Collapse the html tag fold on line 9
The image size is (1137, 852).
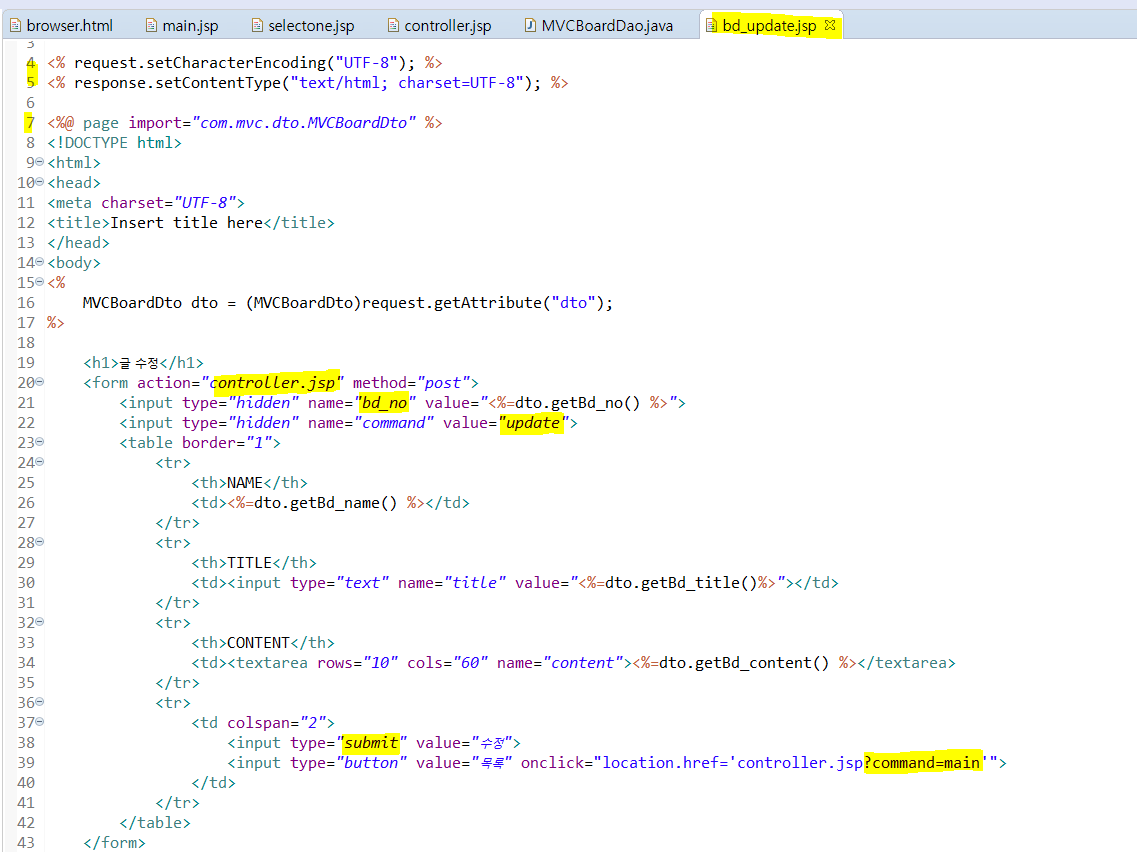tap(40, 162)
